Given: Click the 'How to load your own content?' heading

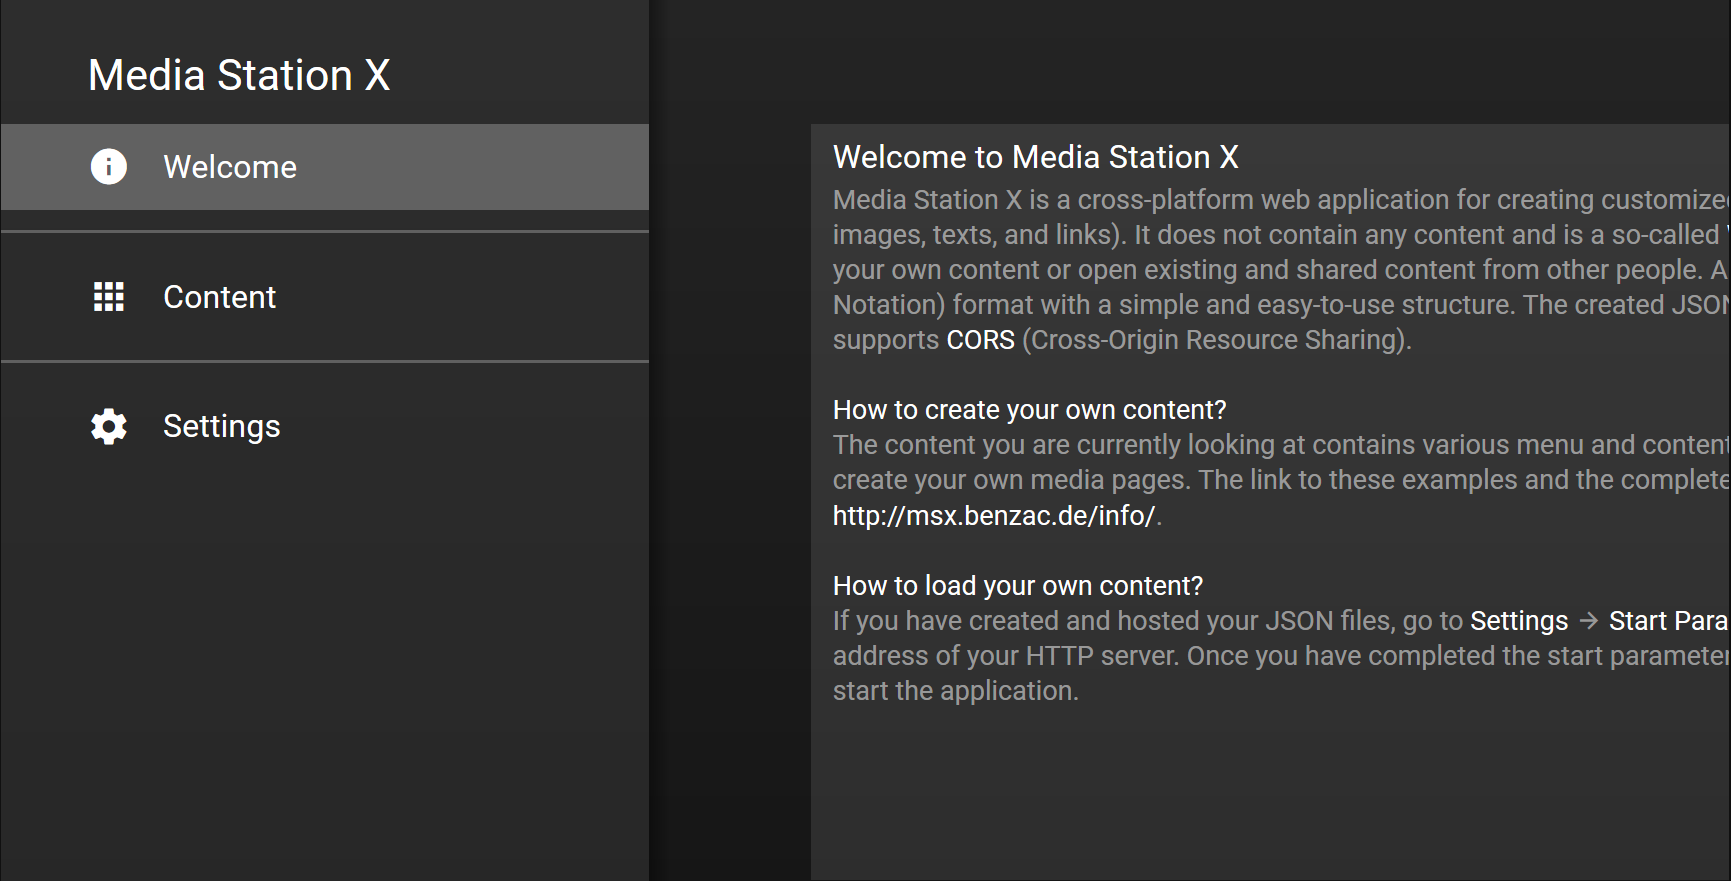Looking at the screenshot, I should pos(1018,586).
